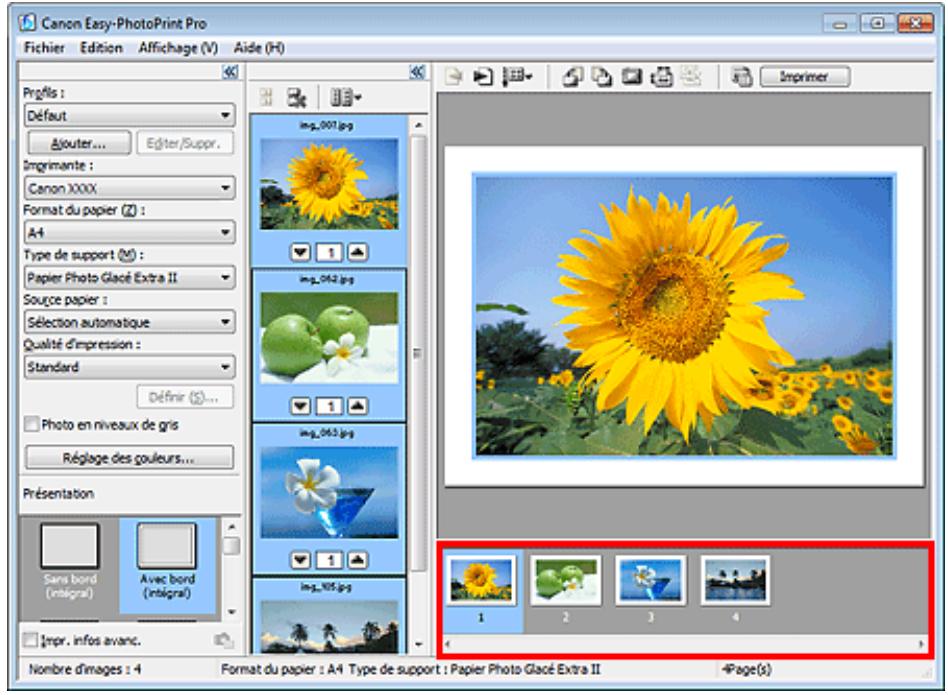This screenshot has height=695, width=948.
Task: Click the copy count field under the flower cocktail image
Action: click(x=330, y=560)
